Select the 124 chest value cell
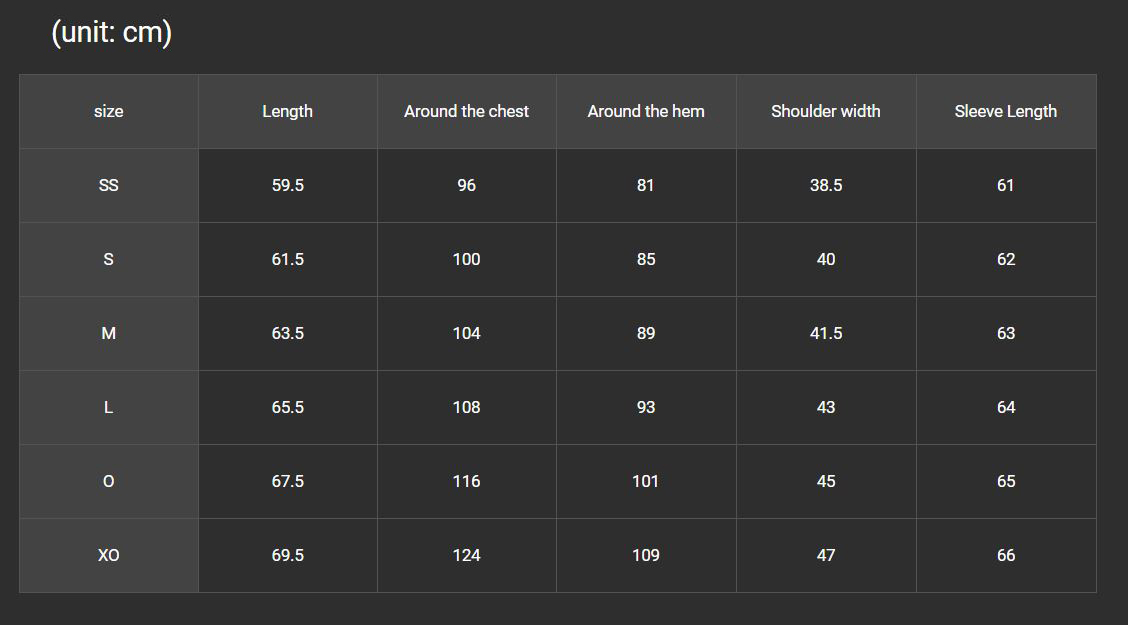Image resolution: width=1128 pixels, height=625 pixels. pyautogui.click(x=467, y=556)
